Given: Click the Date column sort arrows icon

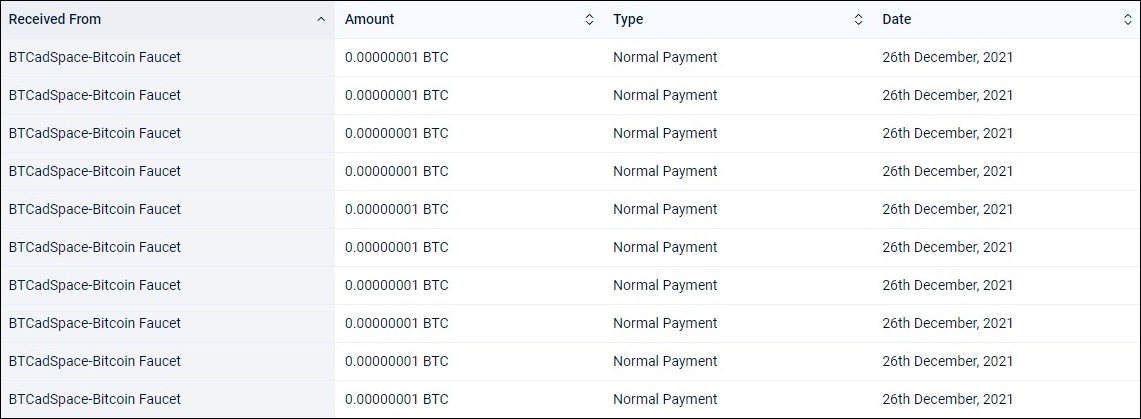Looking at the screenshot, I should click(x=1127, y=20).
